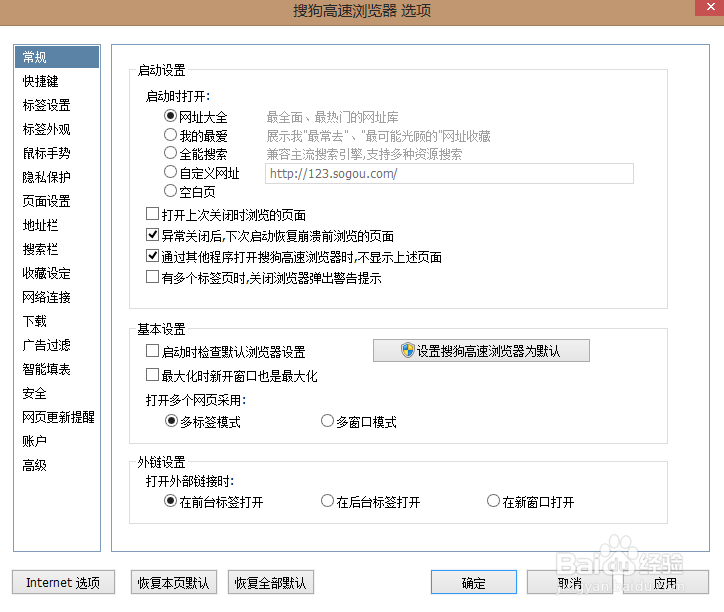Select 自定义网址 radio button
724x612 pixels.
[170, 172]
